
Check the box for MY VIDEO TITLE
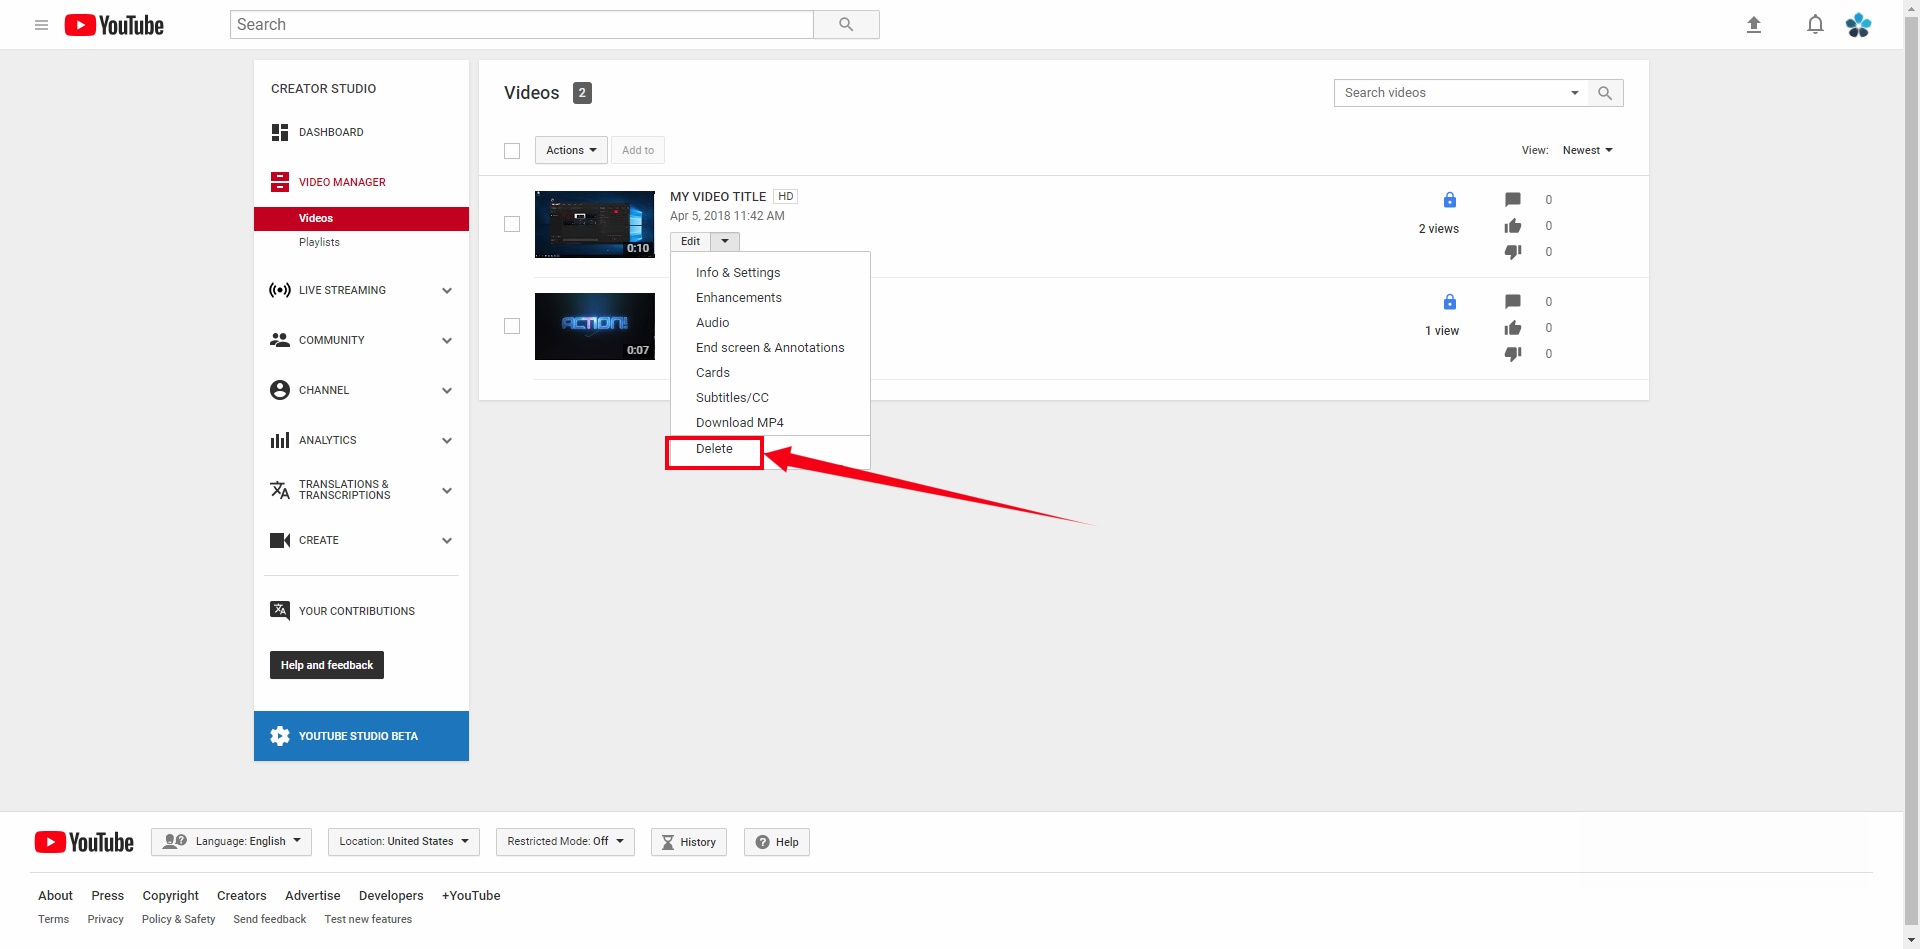(512, 224)
